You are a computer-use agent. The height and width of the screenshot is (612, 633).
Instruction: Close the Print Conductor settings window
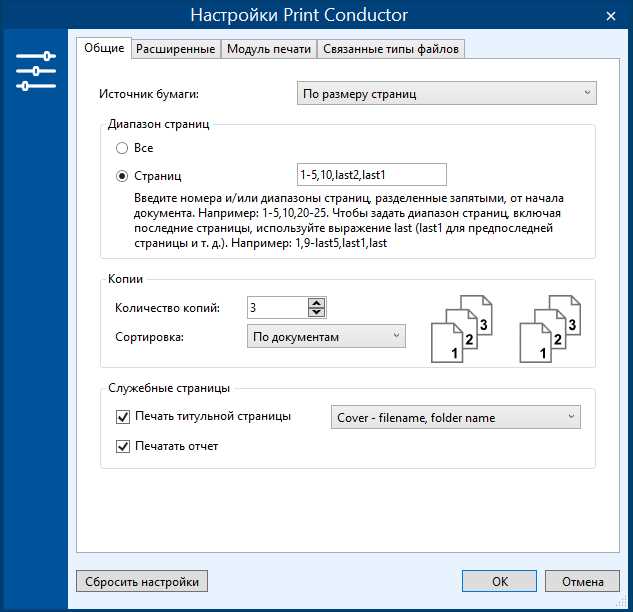click(x=610, y=15)
